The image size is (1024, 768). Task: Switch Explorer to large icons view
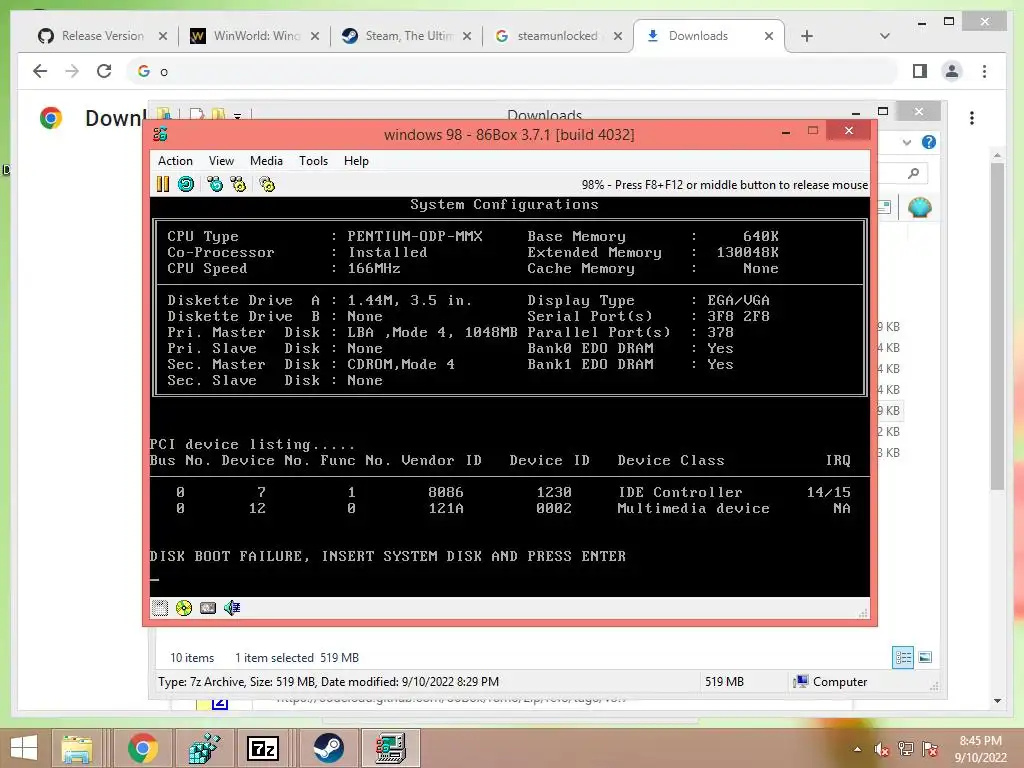pos(925,658)
